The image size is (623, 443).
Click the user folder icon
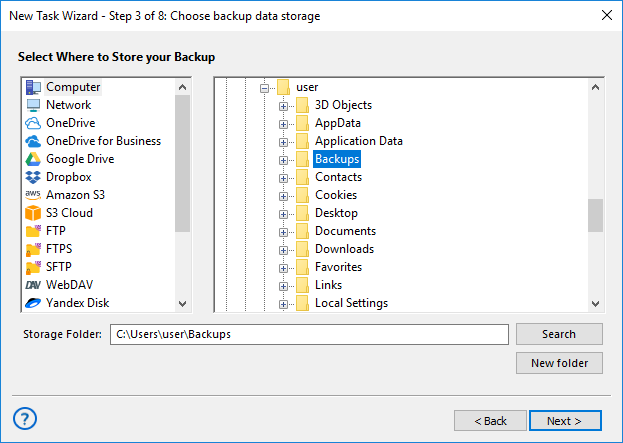[284, 87]
